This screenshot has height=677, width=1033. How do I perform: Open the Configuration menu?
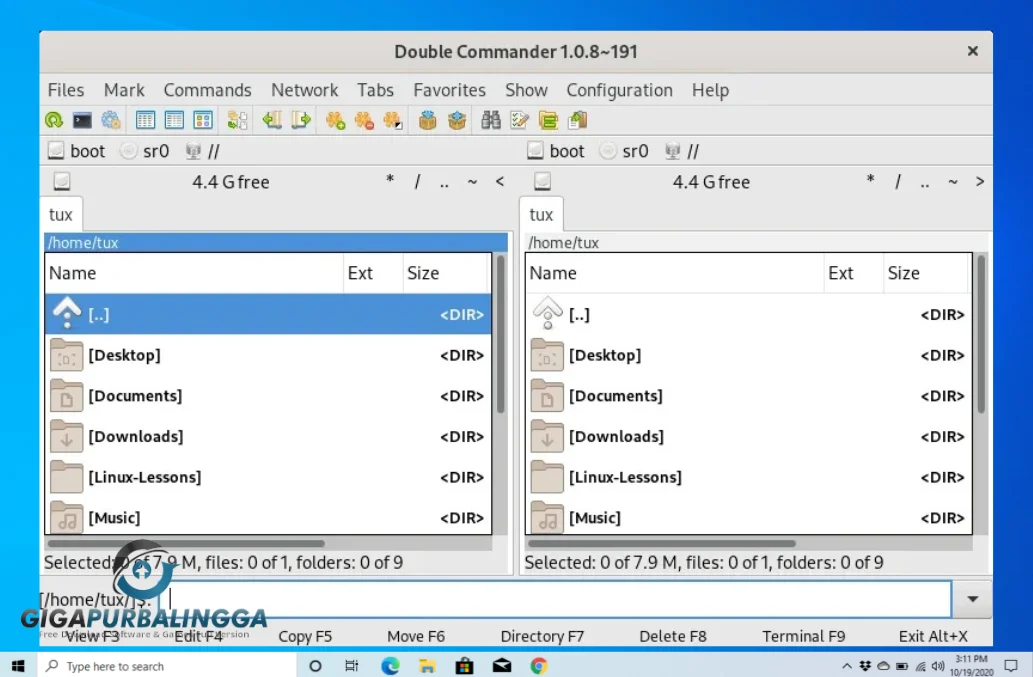pyautogui.click(x=619, y=90)
